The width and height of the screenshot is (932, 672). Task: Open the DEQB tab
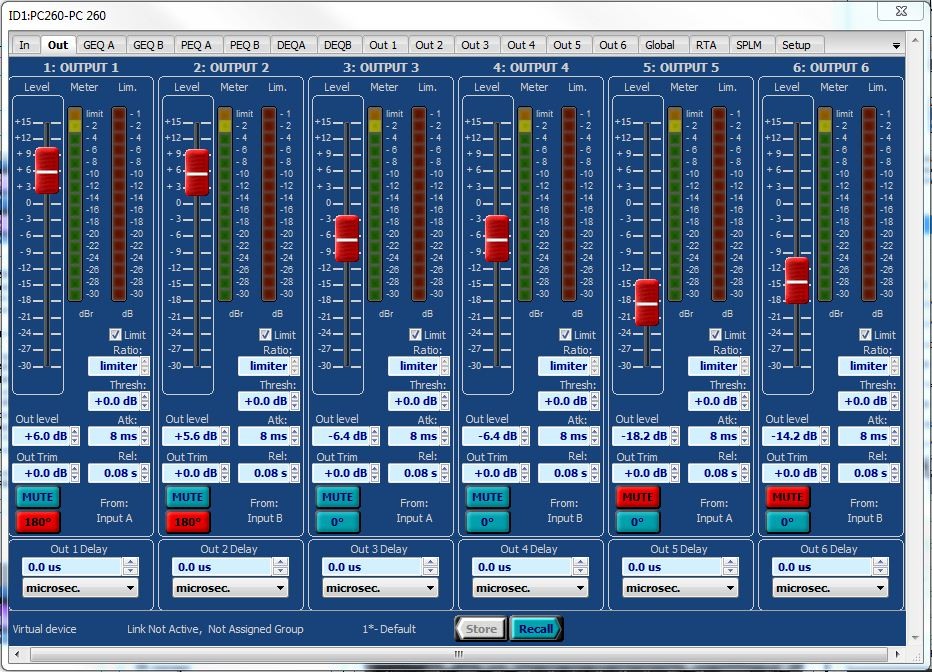click(338, 45)
